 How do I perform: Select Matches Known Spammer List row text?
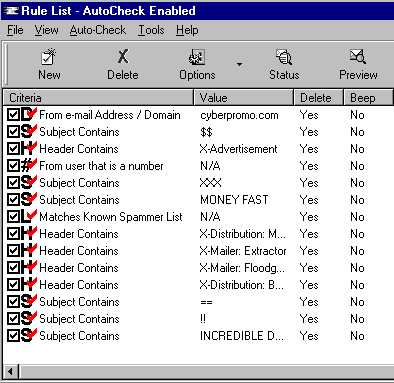[111, 217]
